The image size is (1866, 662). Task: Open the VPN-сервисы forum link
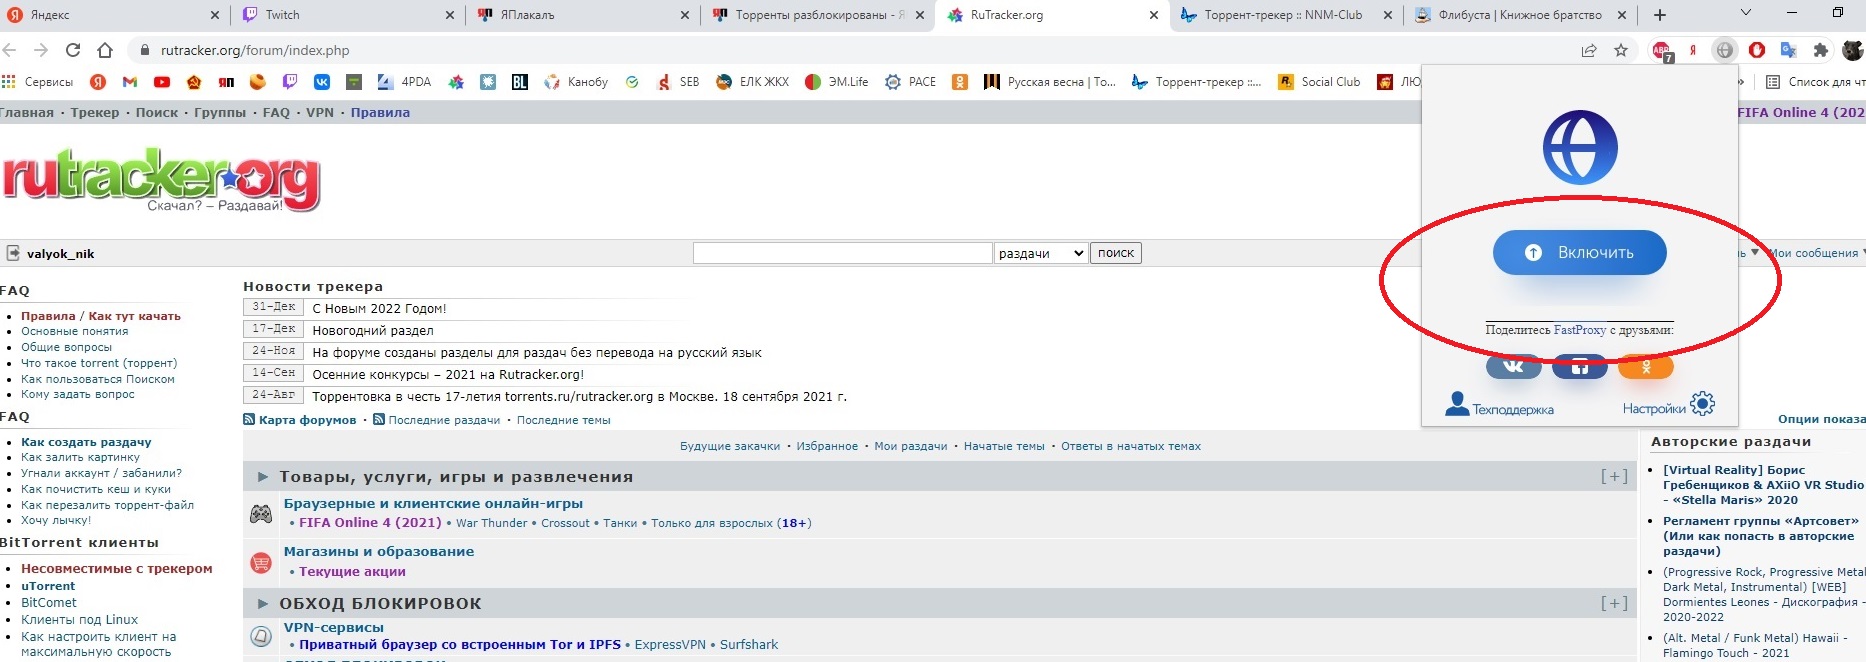pos(334,628)
